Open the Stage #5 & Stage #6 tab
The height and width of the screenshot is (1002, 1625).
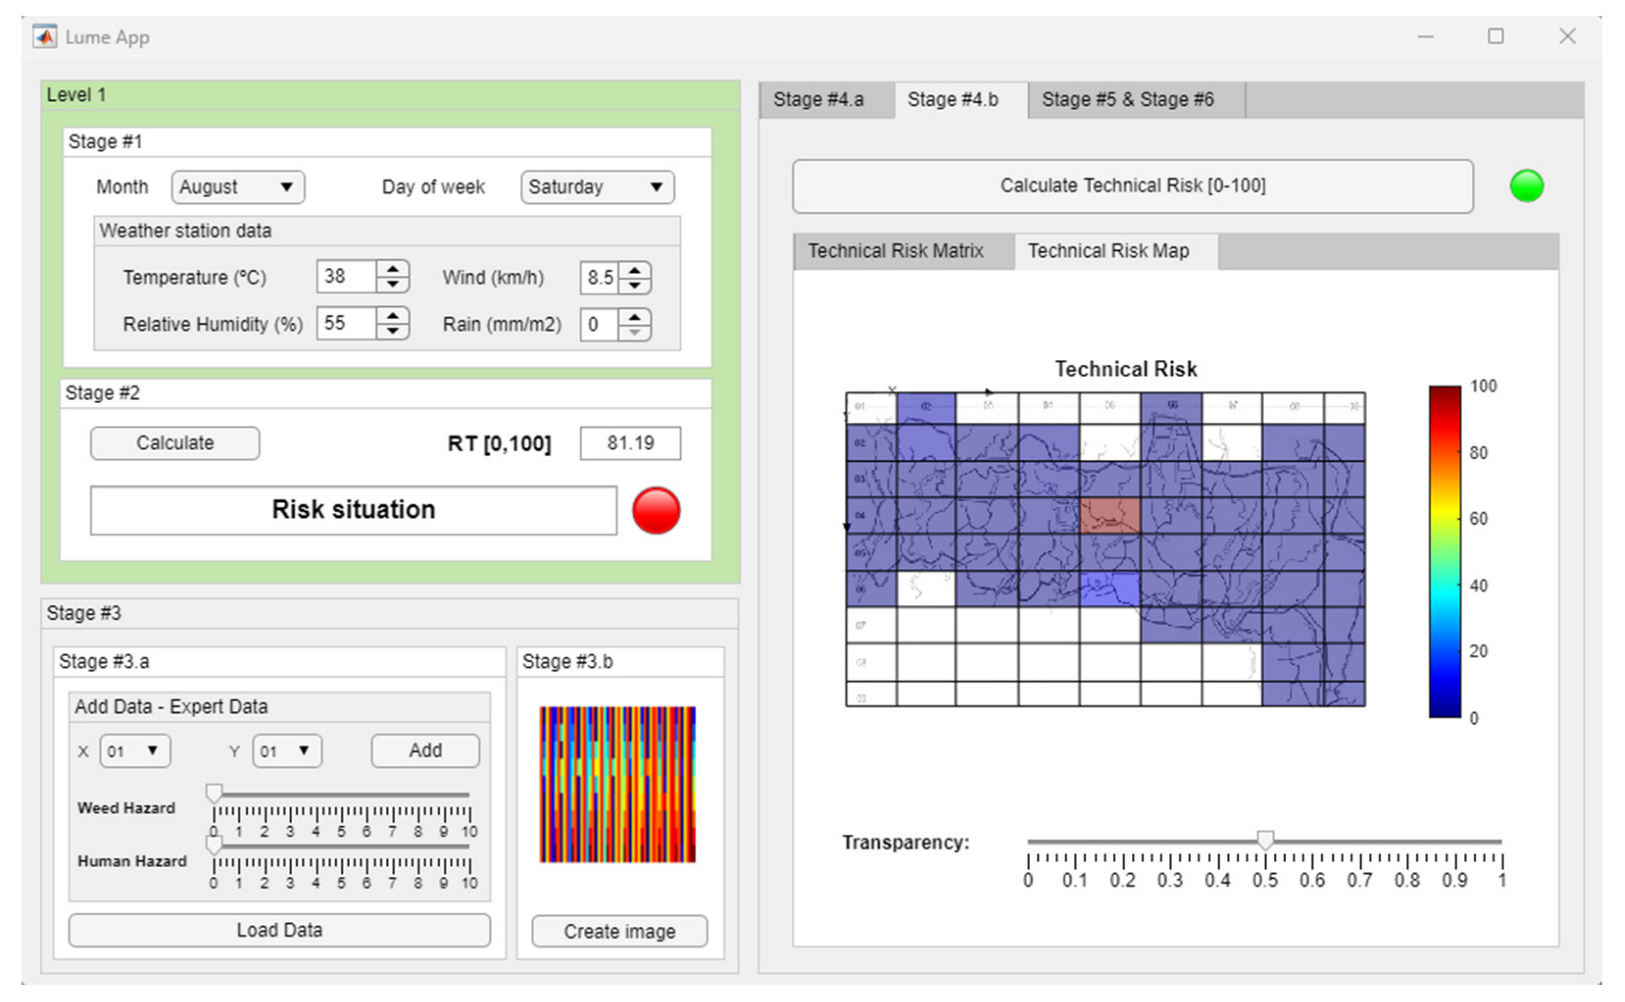pyautogui.click(x=1127, y=100)
